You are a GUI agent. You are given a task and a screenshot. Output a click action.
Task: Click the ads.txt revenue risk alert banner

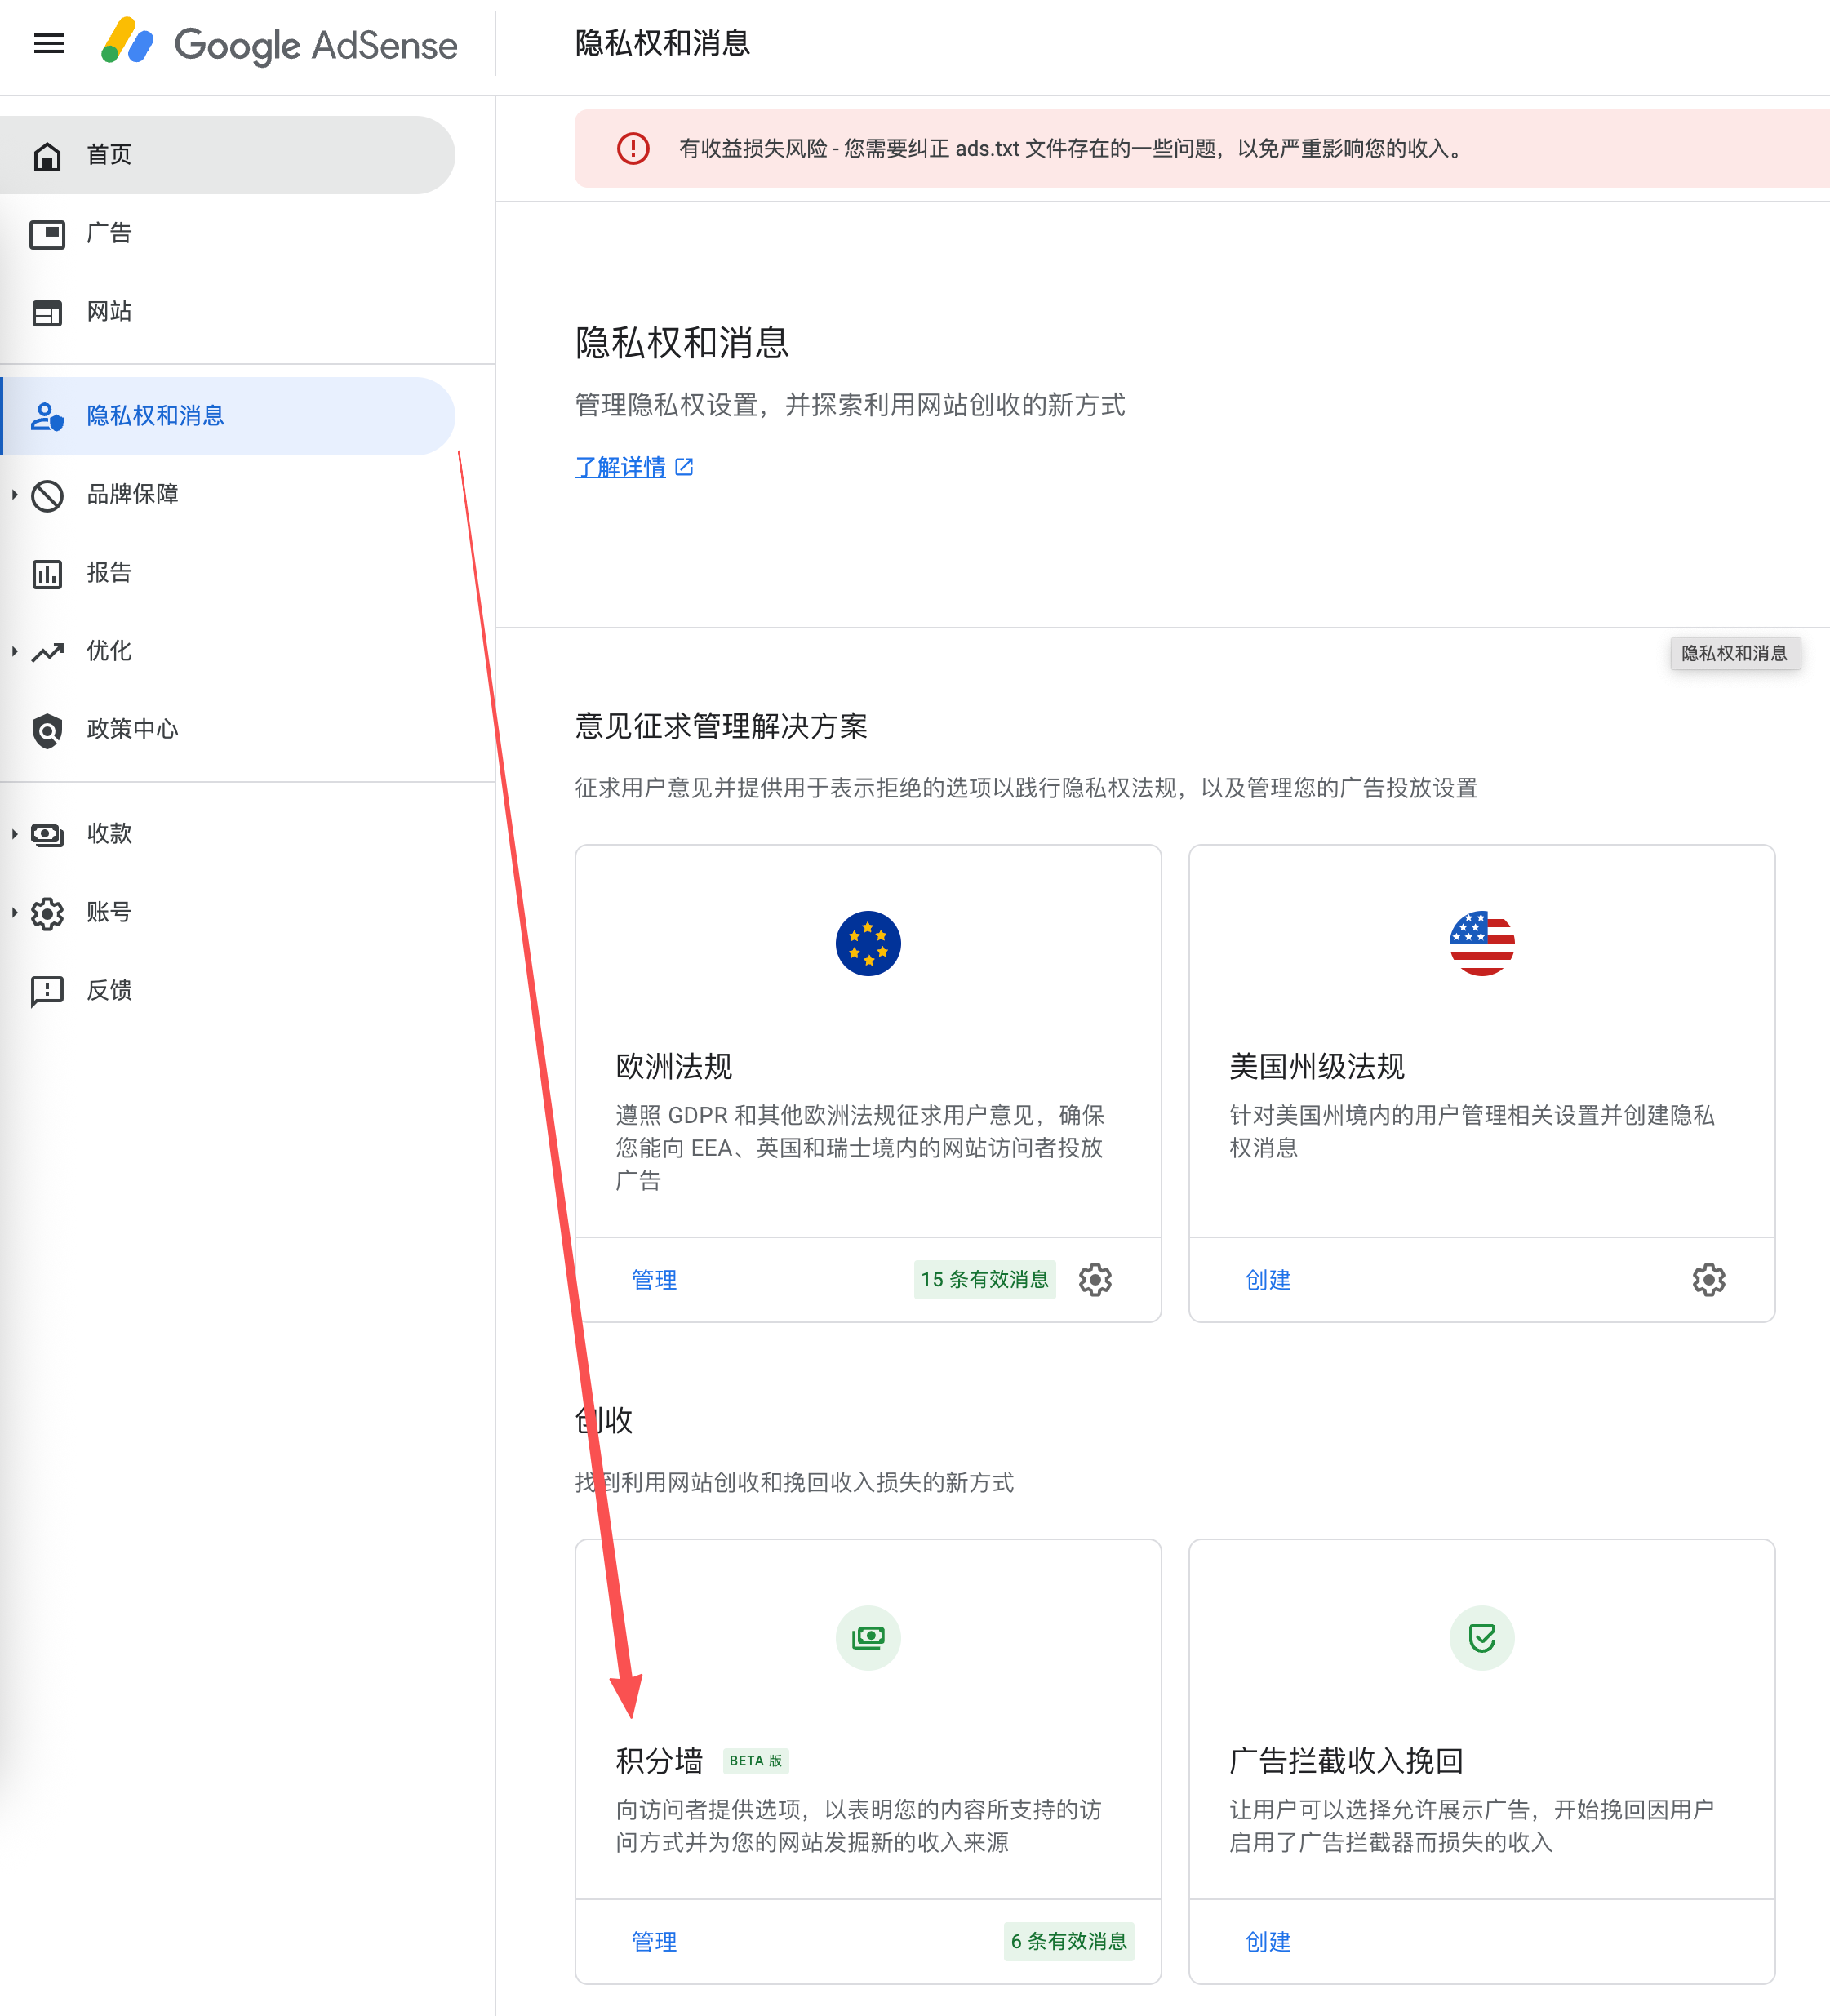click(1202, 148)
